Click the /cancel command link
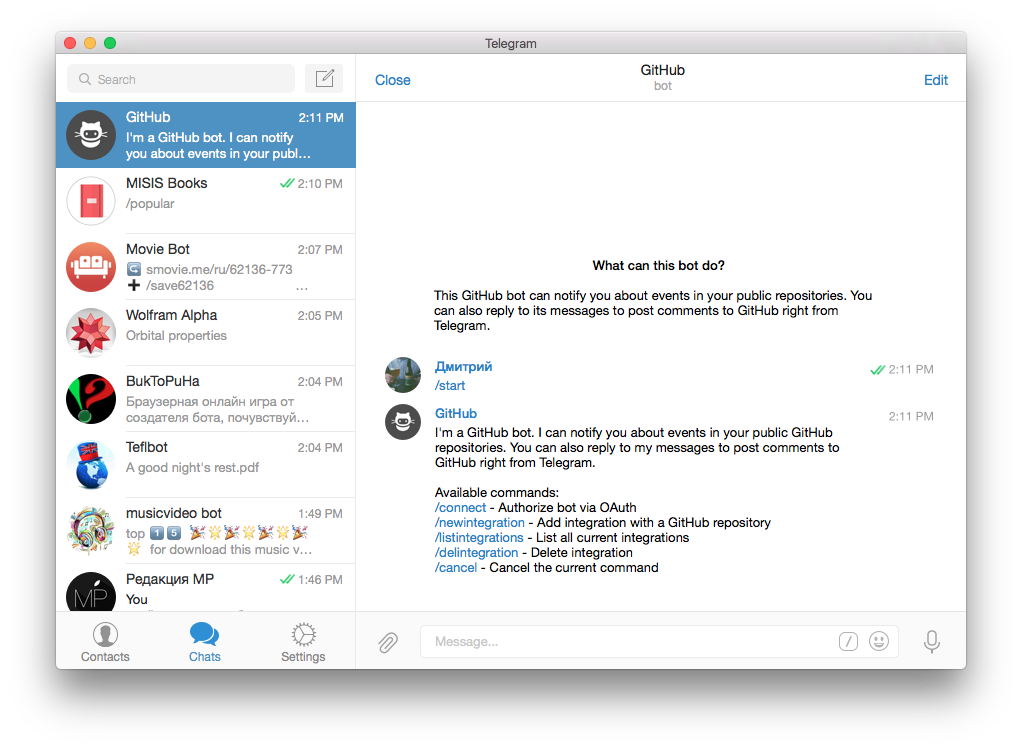Image resolution: width=1022 pixels, height=749 pixels. (456, 567)
